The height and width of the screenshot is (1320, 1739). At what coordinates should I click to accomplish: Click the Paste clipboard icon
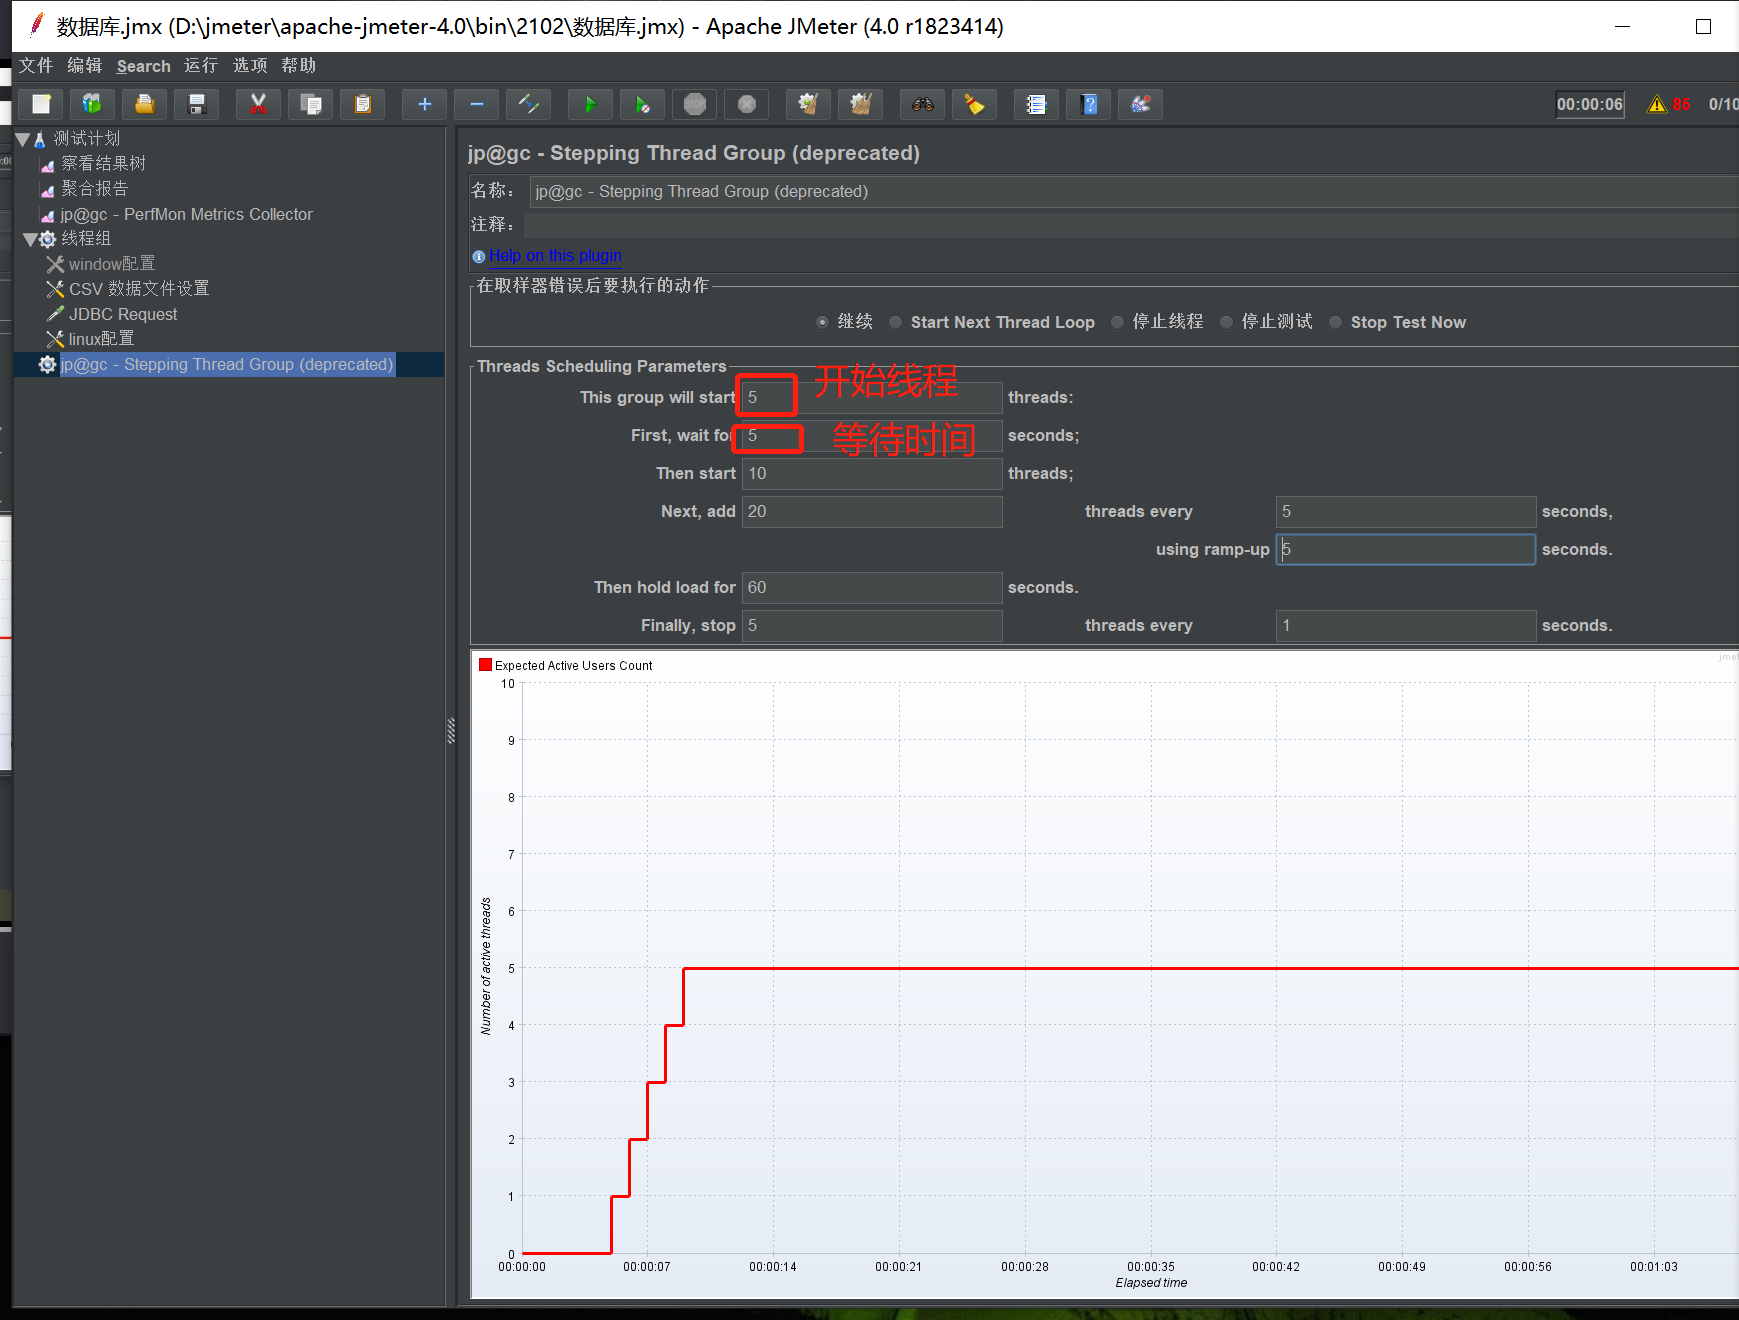click(362, 104)
